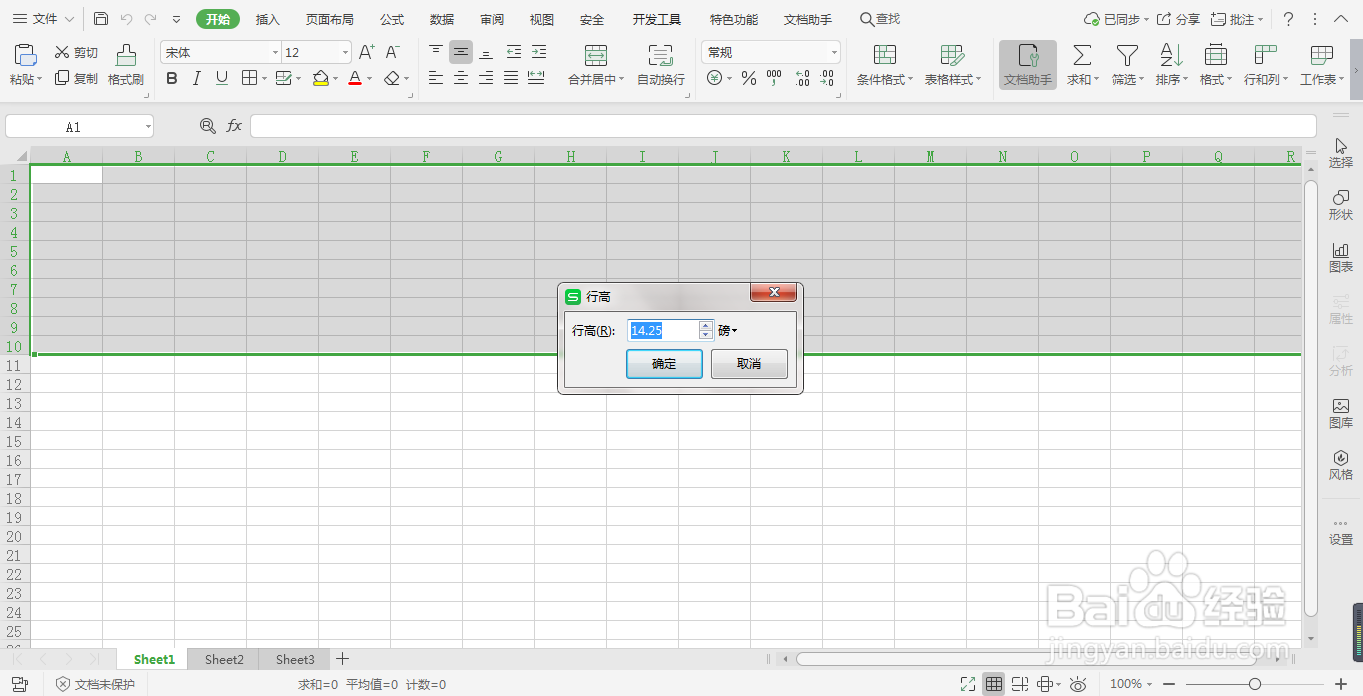Apply percent style format
The width and height of the screenshot is (1363, 696).
749,78
